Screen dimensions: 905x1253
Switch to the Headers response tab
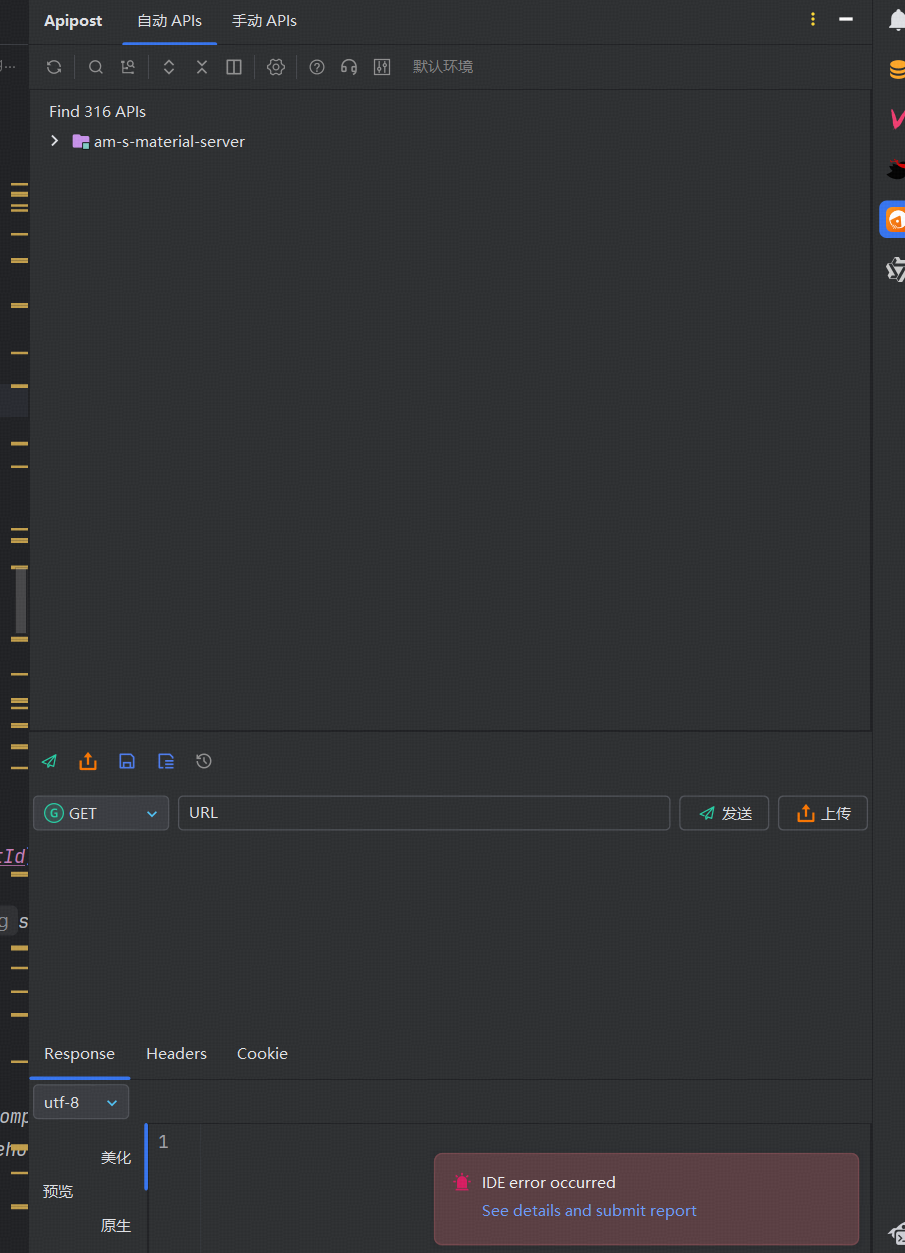click(x=176, y=1053)
